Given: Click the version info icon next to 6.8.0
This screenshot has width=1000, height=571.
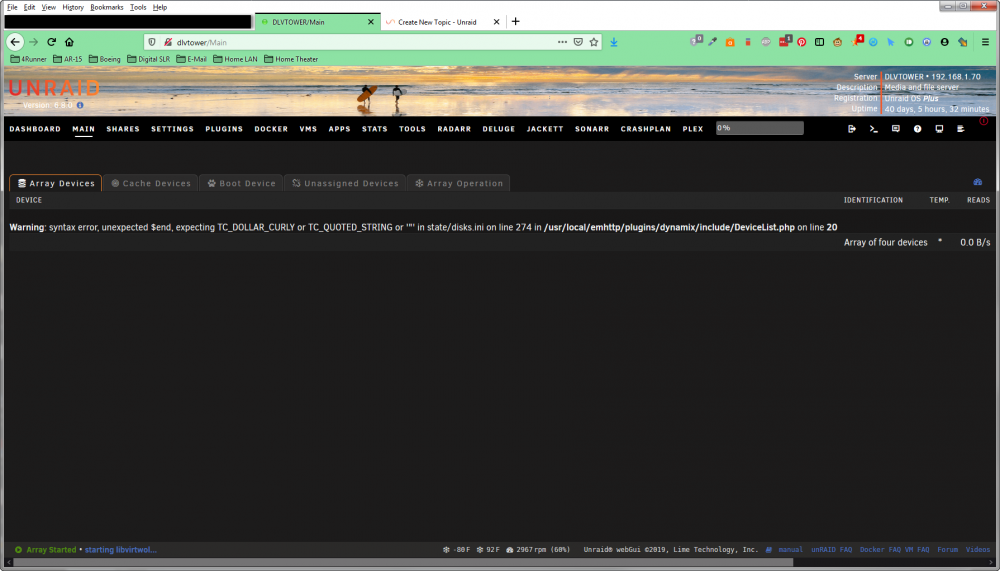Looking at the screenshot, I should pos(80,105).
